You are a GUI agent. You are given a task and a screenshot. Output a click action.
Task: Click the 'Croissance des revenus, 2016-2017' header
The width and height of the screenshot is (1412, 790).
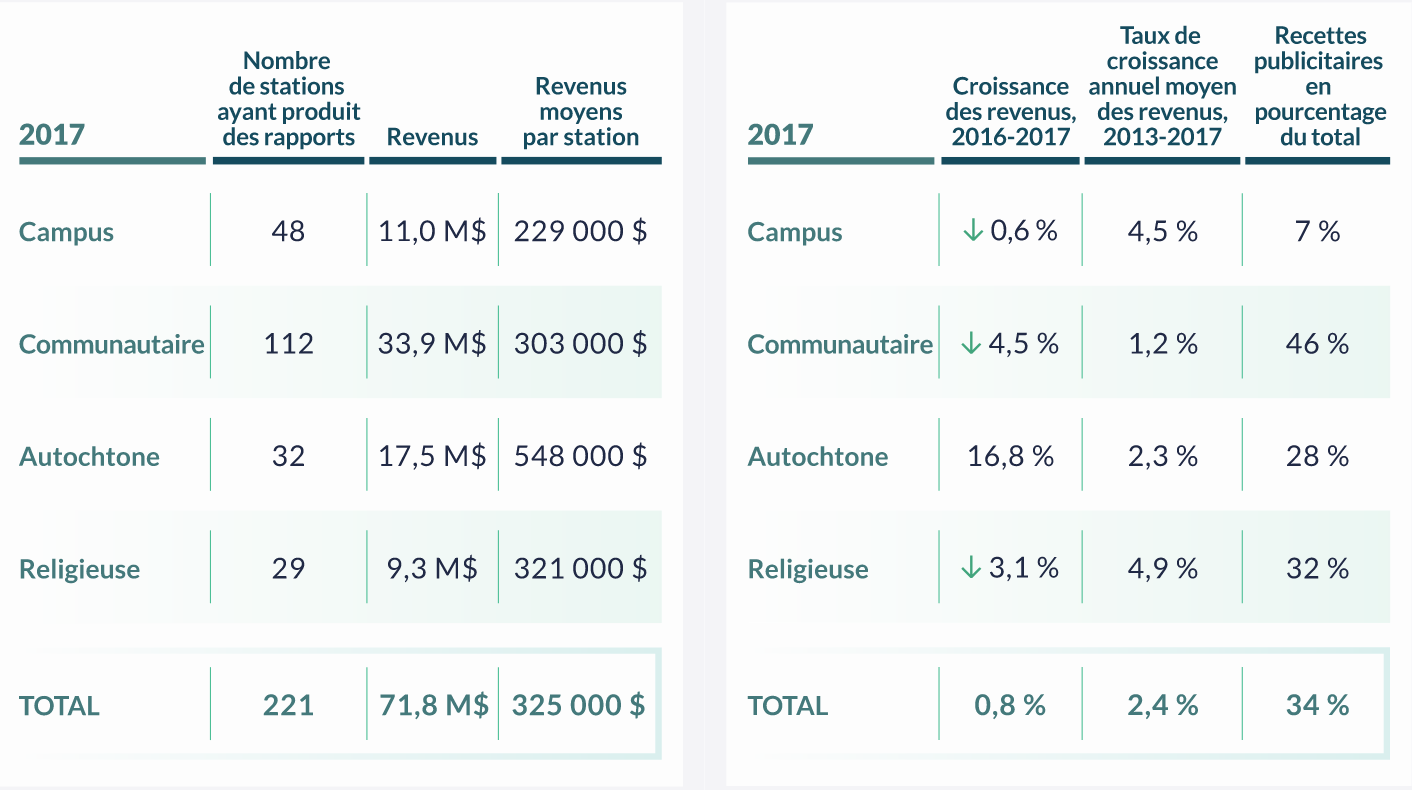[1010, 112]
